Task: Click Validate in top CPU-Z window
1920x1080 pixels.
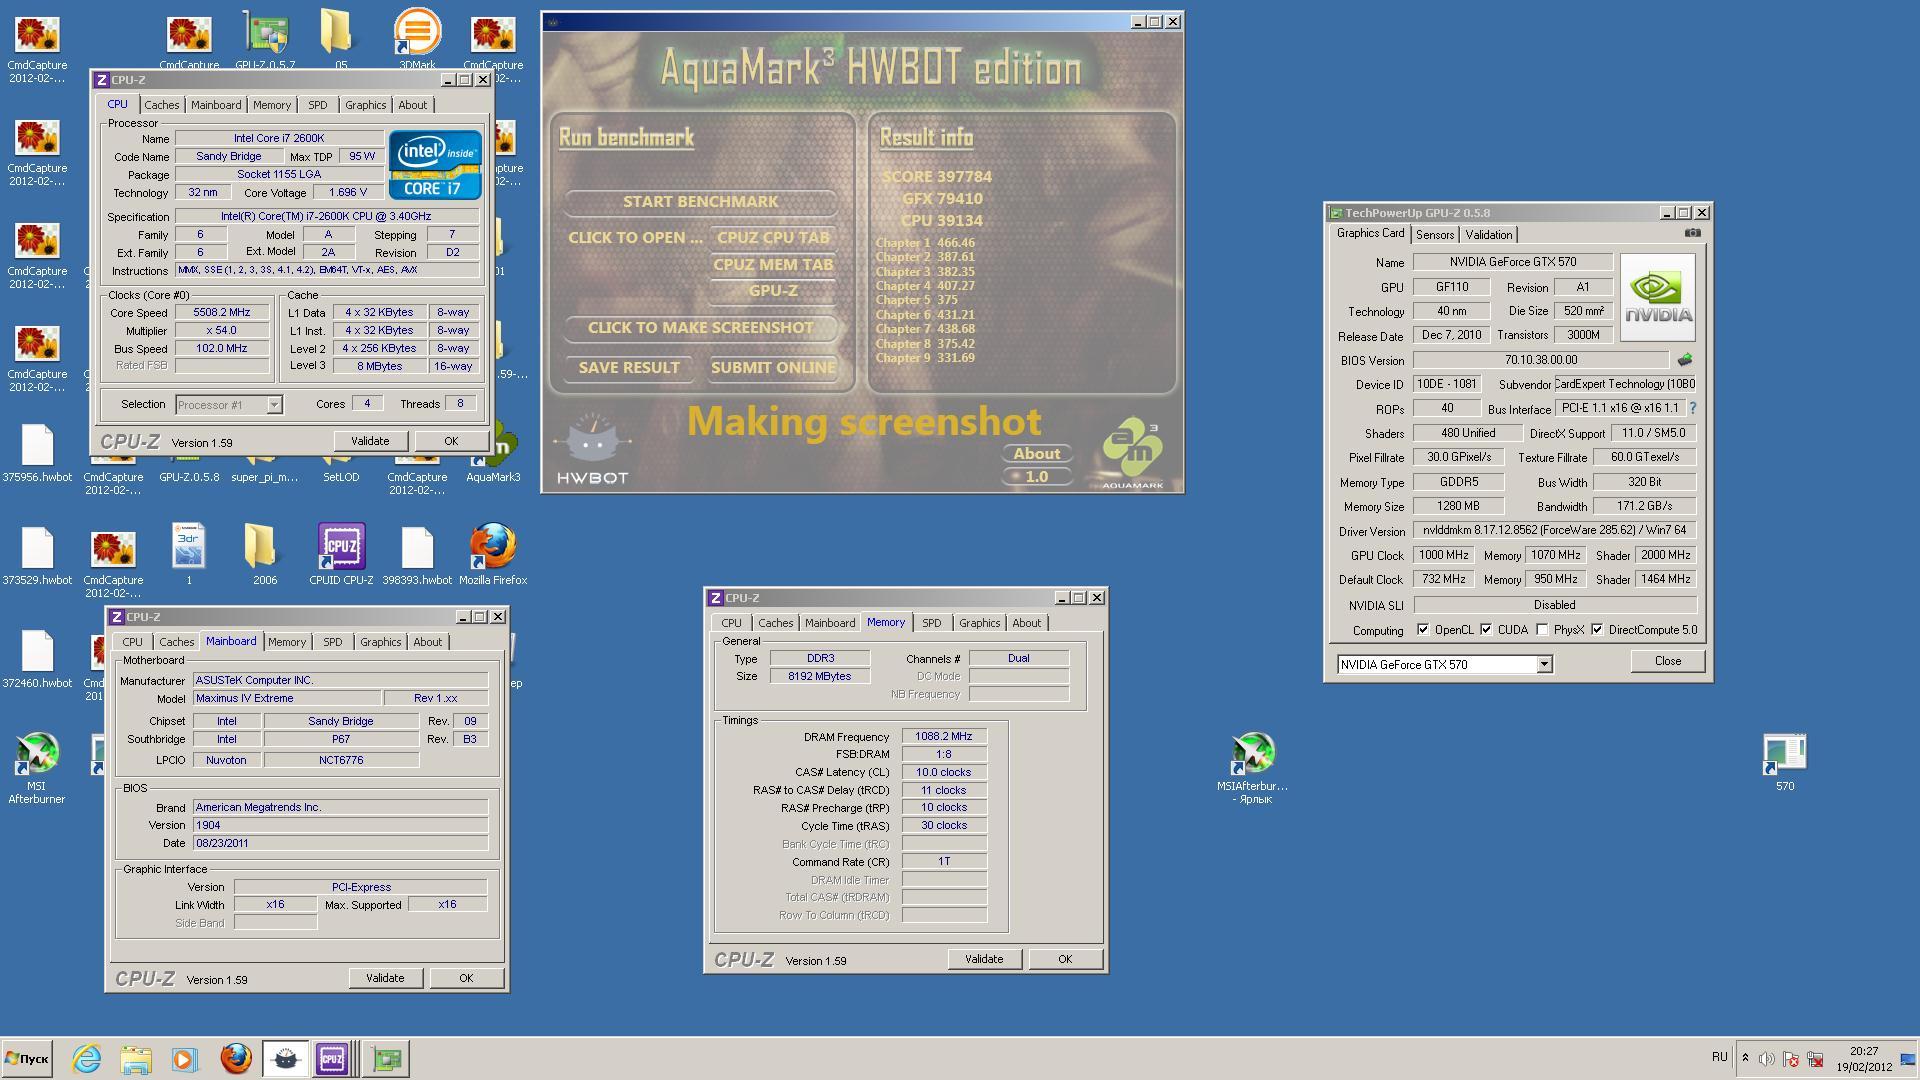Action: pyautogui.click(x=370, y=441)
